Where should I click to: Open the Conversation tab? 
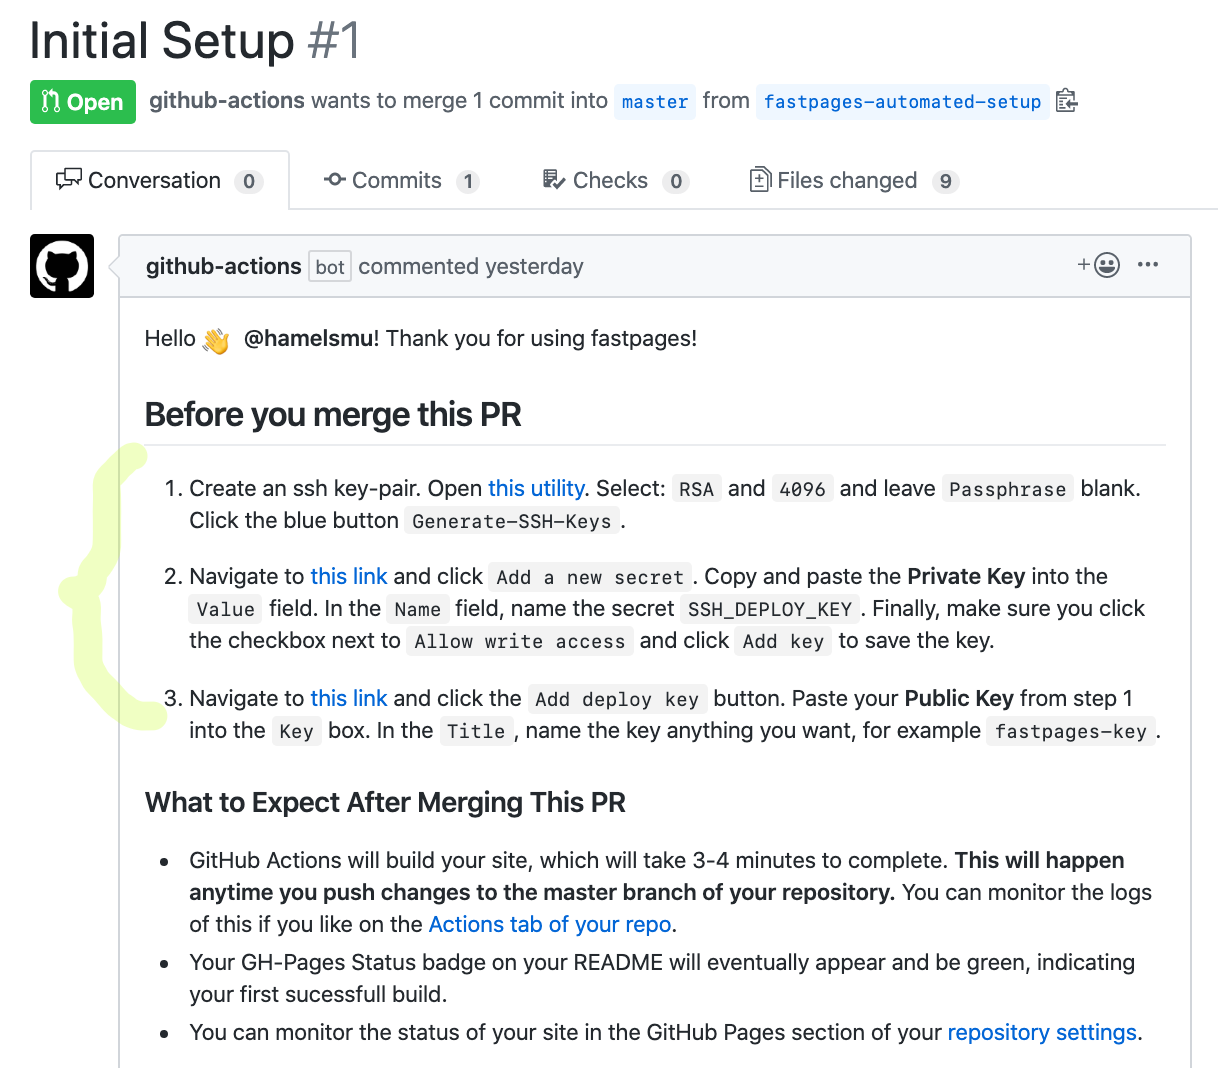(160, 181)
